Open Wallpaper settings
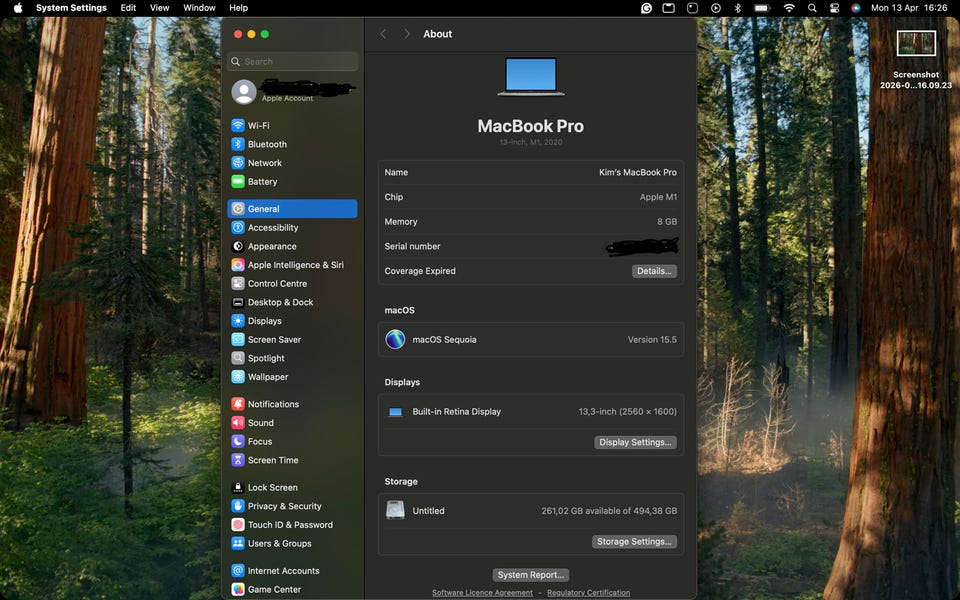Image resolution: width=960 pixels, height=600 pixels. pos(292,377)
